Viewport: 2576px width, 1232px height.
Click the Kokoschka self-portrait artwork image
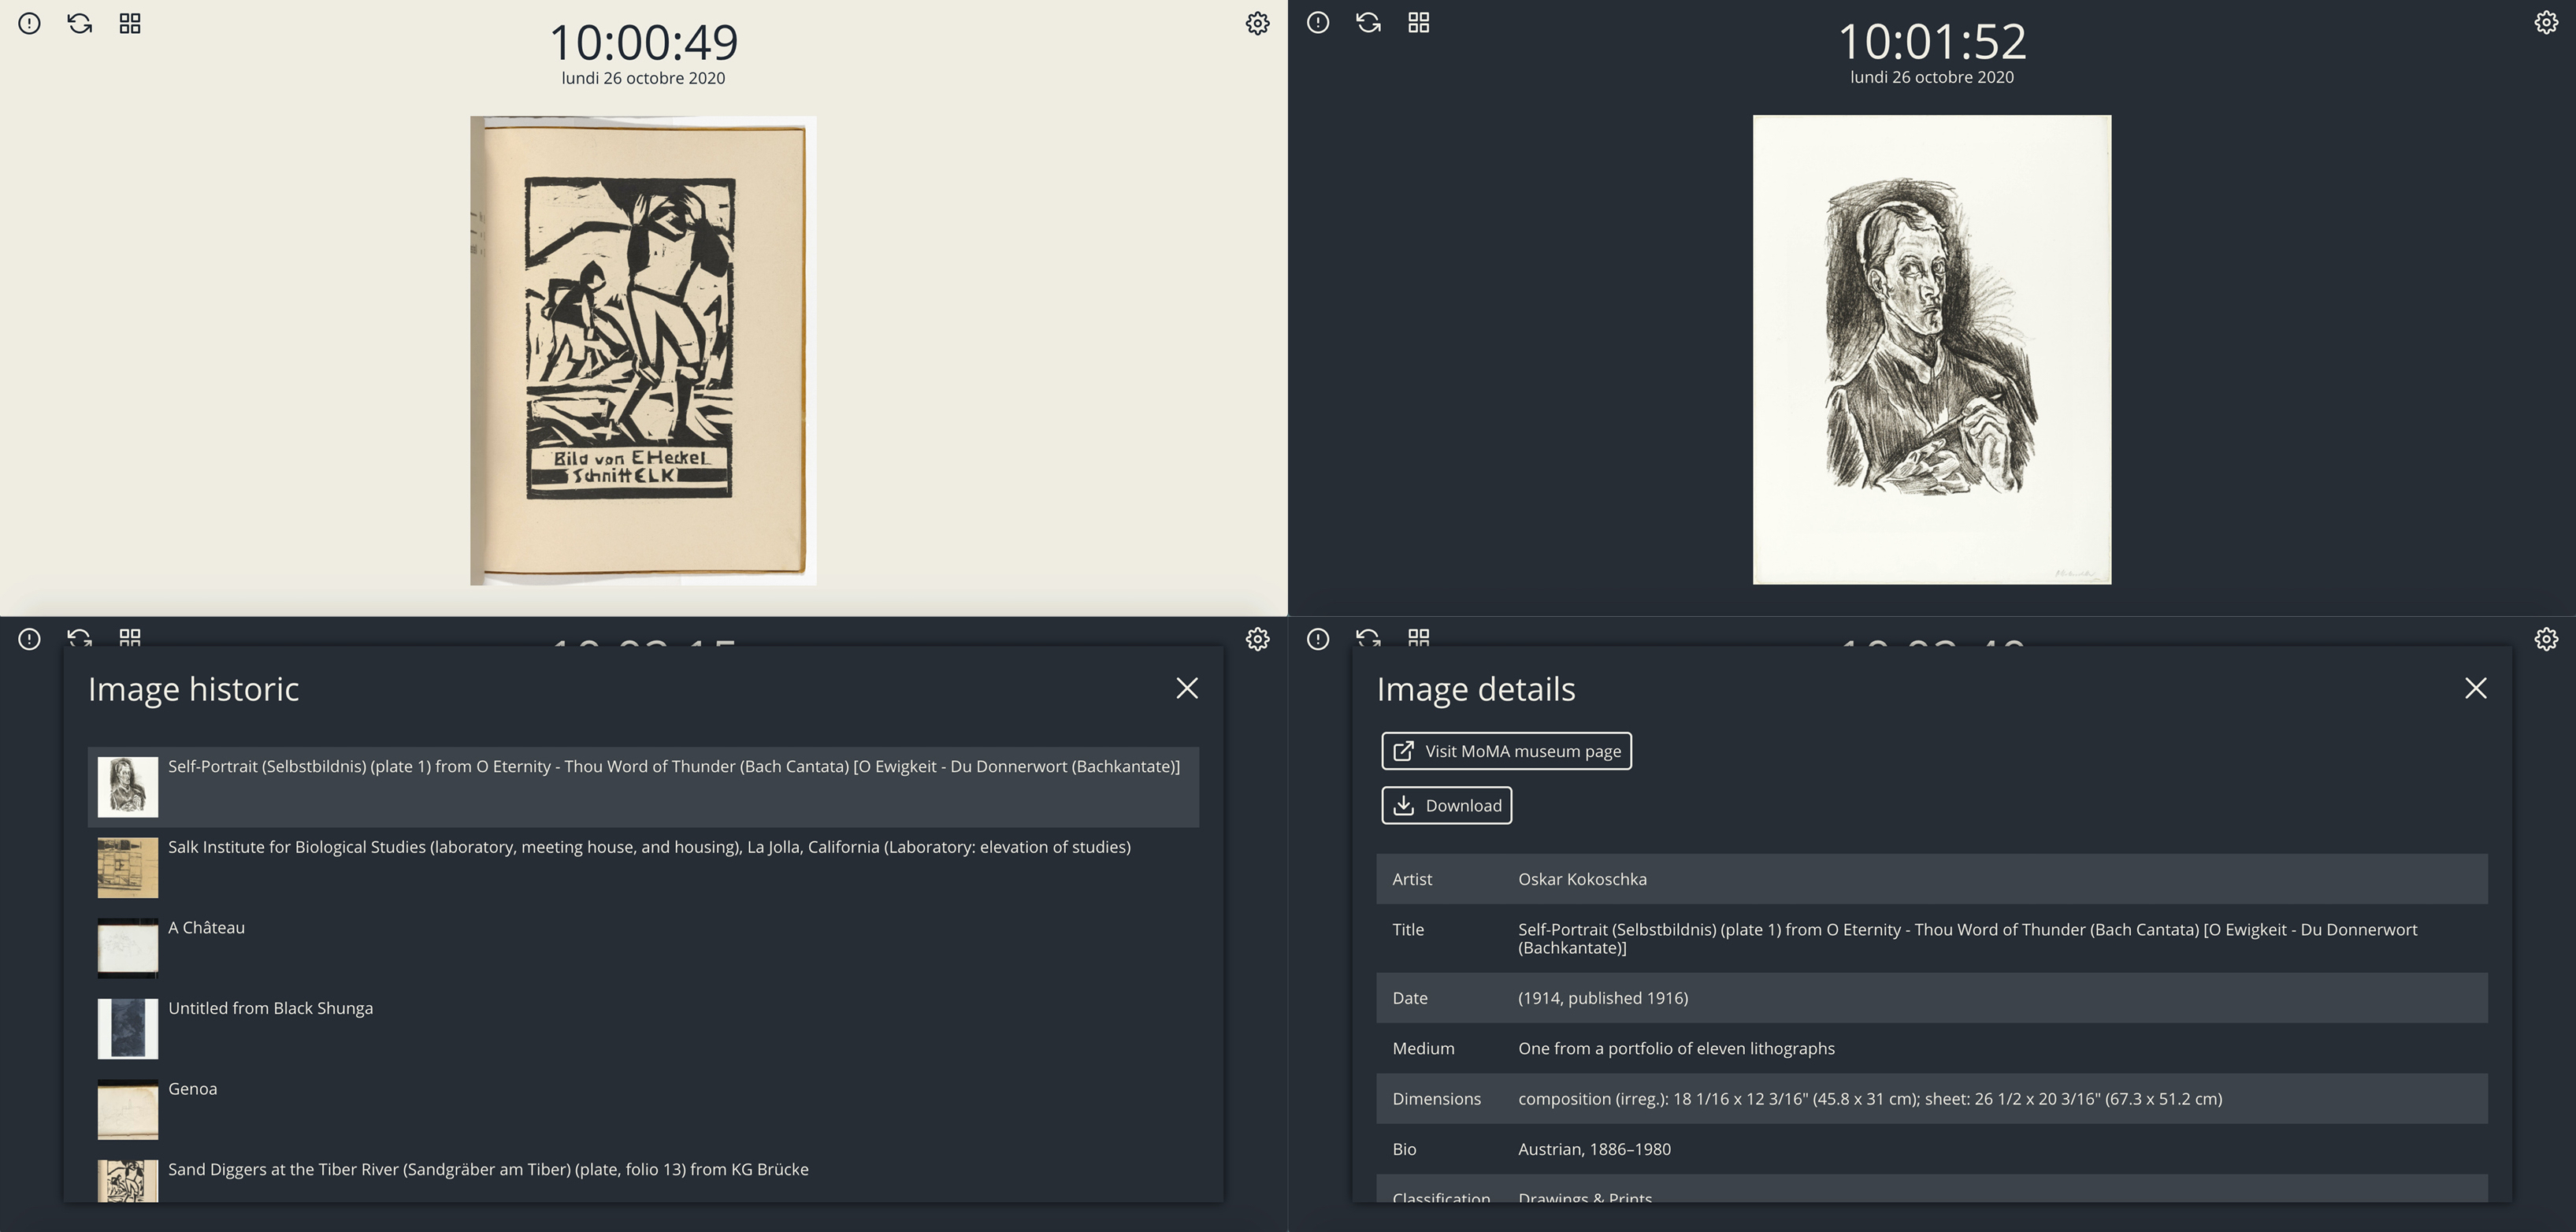coord(1932,350)
